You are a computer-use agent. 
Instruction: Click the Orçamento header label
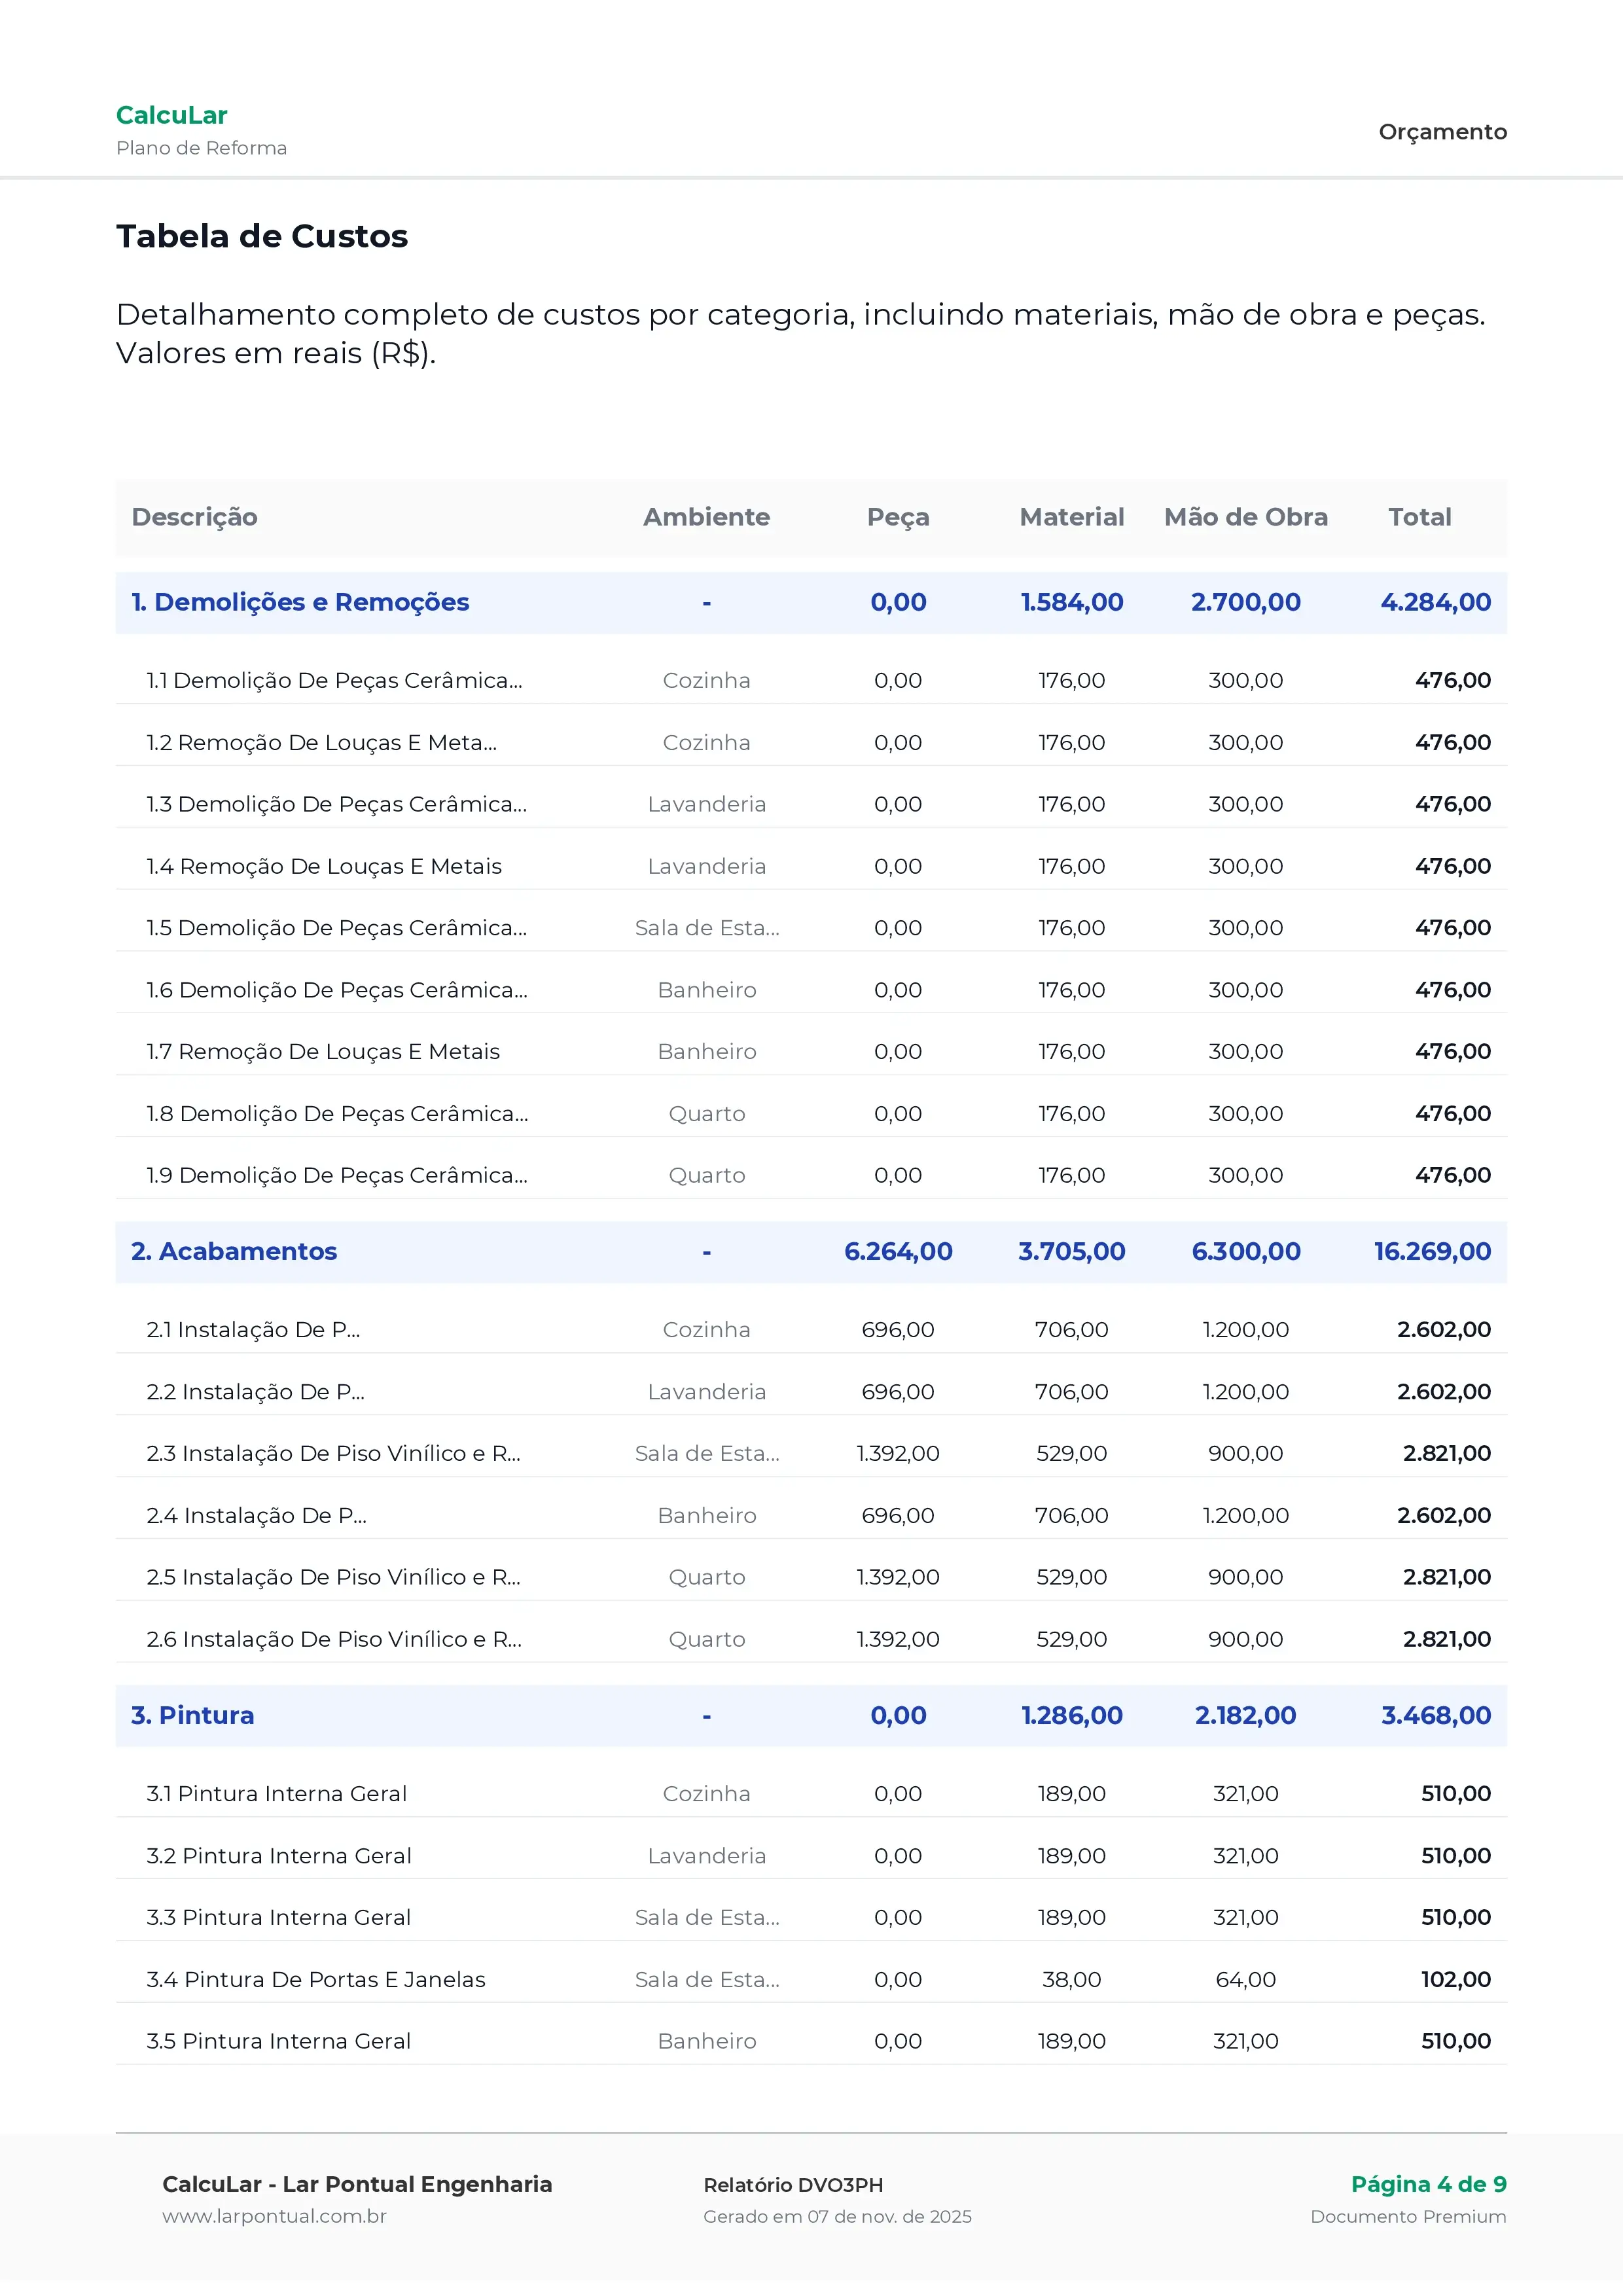(1442, 132)
